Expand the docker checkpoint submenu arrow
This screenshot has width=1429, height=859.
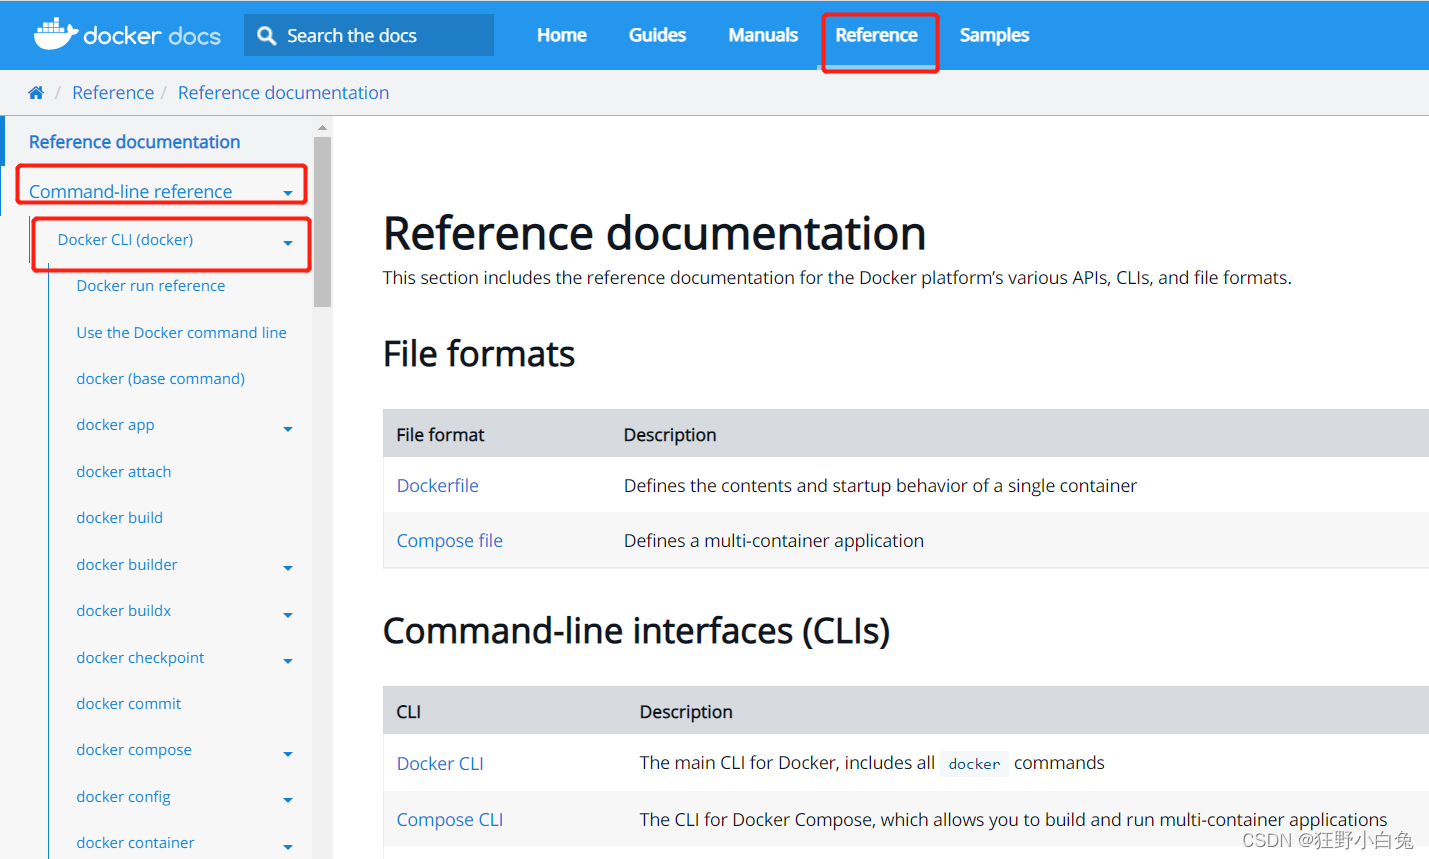(288, 661)
